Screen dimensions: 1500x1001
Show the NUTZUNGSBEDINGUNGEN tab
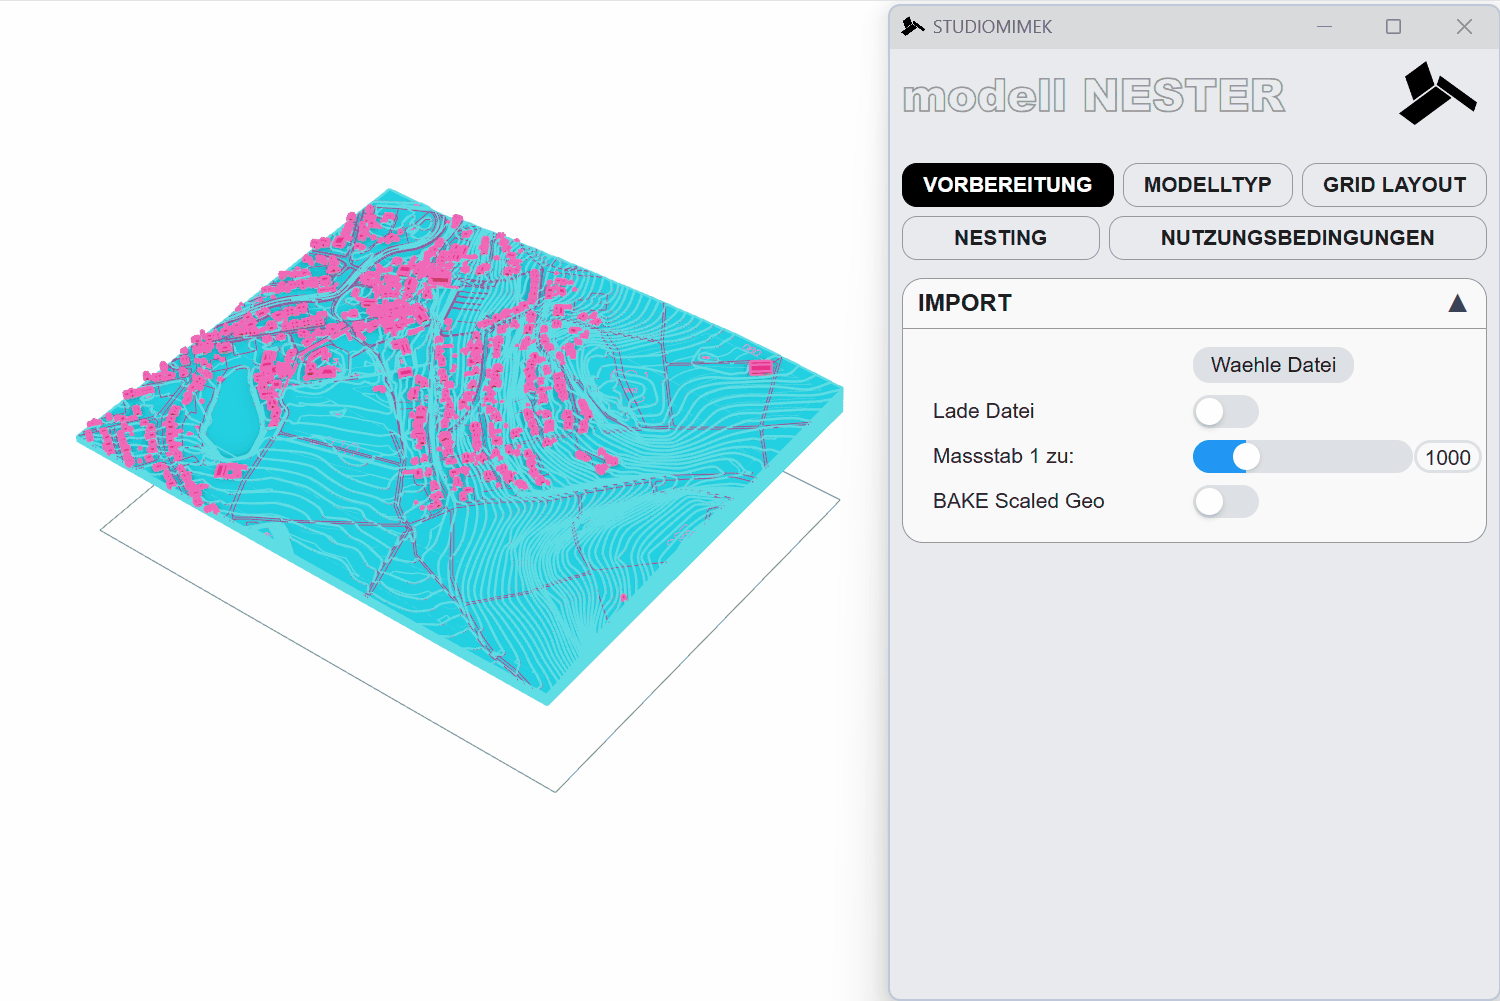[1298, 238]
